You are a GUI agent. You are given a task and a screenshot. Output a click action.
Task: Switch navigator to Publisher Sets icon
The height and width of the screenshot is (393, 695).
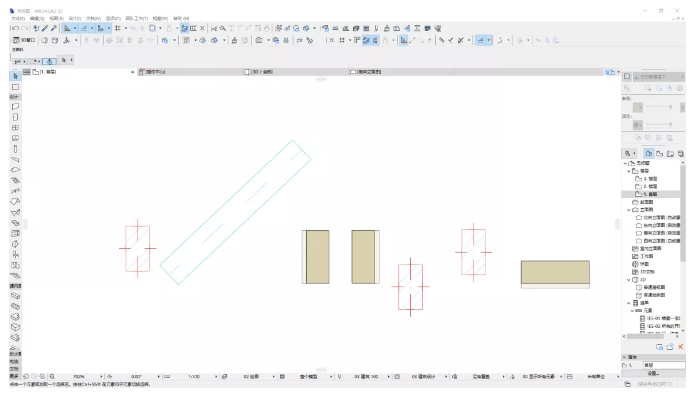point(681,153)
